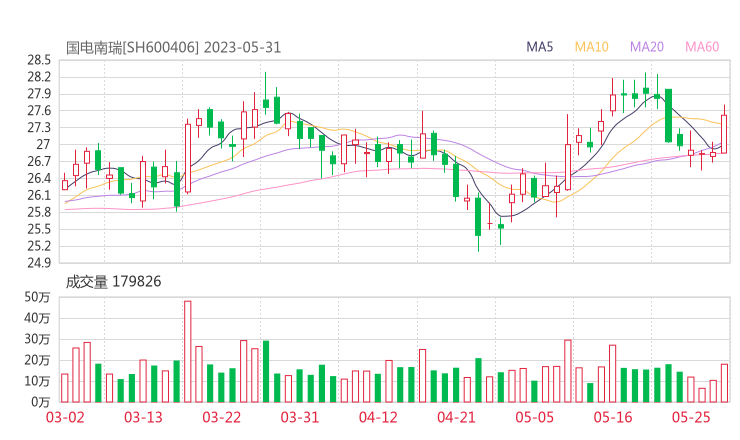Click the 27.6 price axis label

click(39, 111)
